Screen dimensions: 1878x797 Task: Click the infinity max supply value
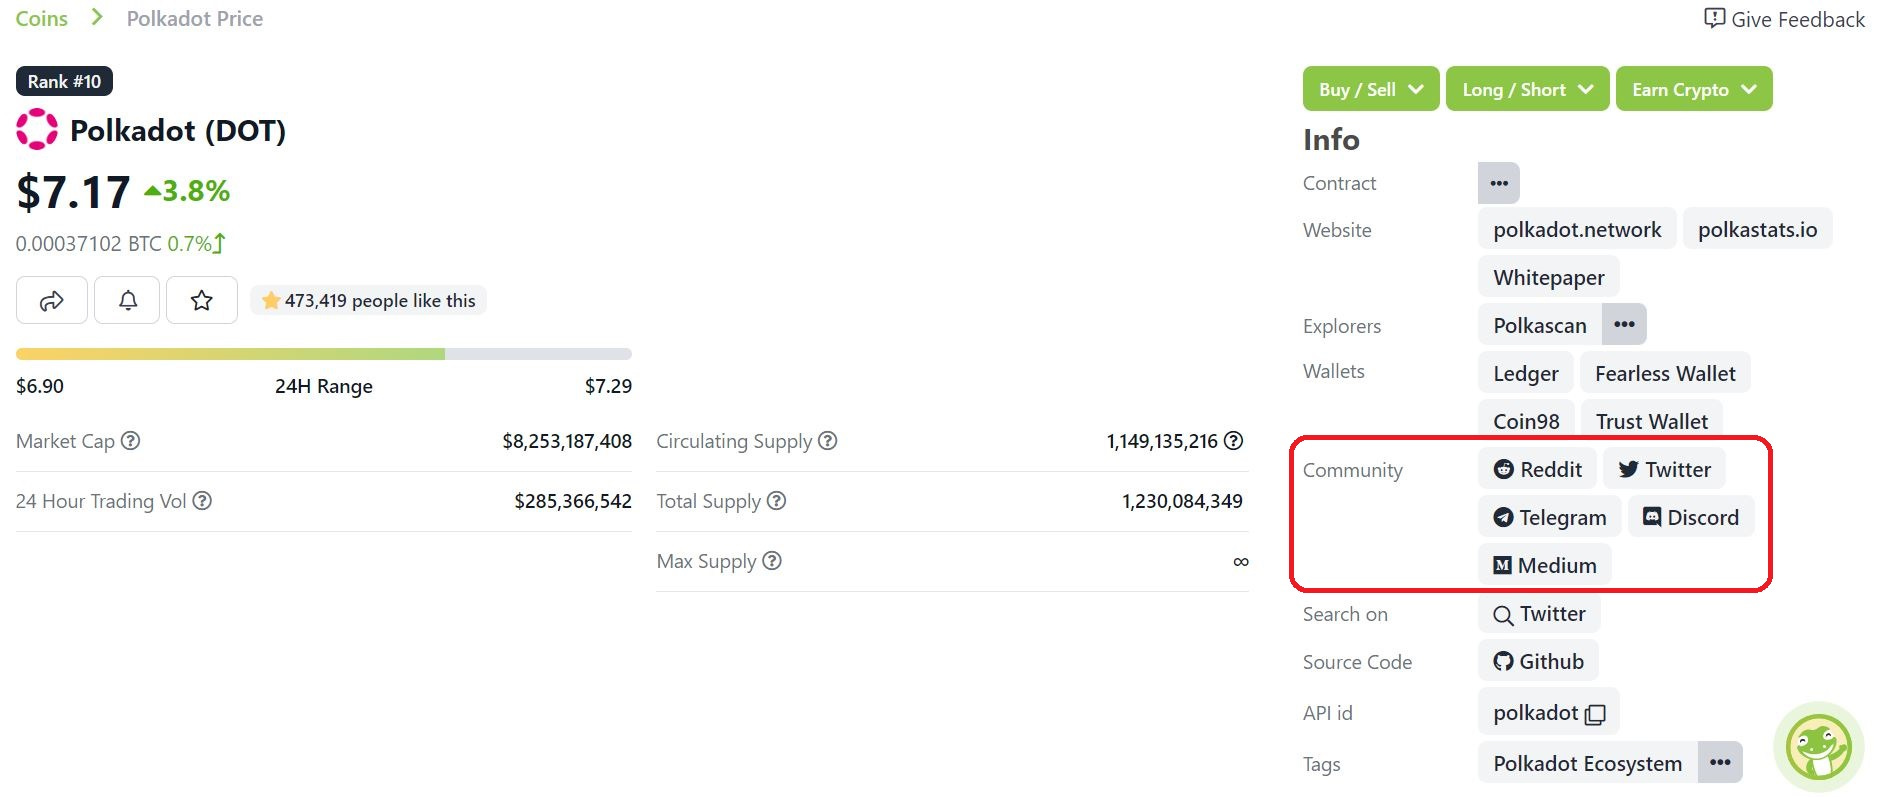(1240, 561)
